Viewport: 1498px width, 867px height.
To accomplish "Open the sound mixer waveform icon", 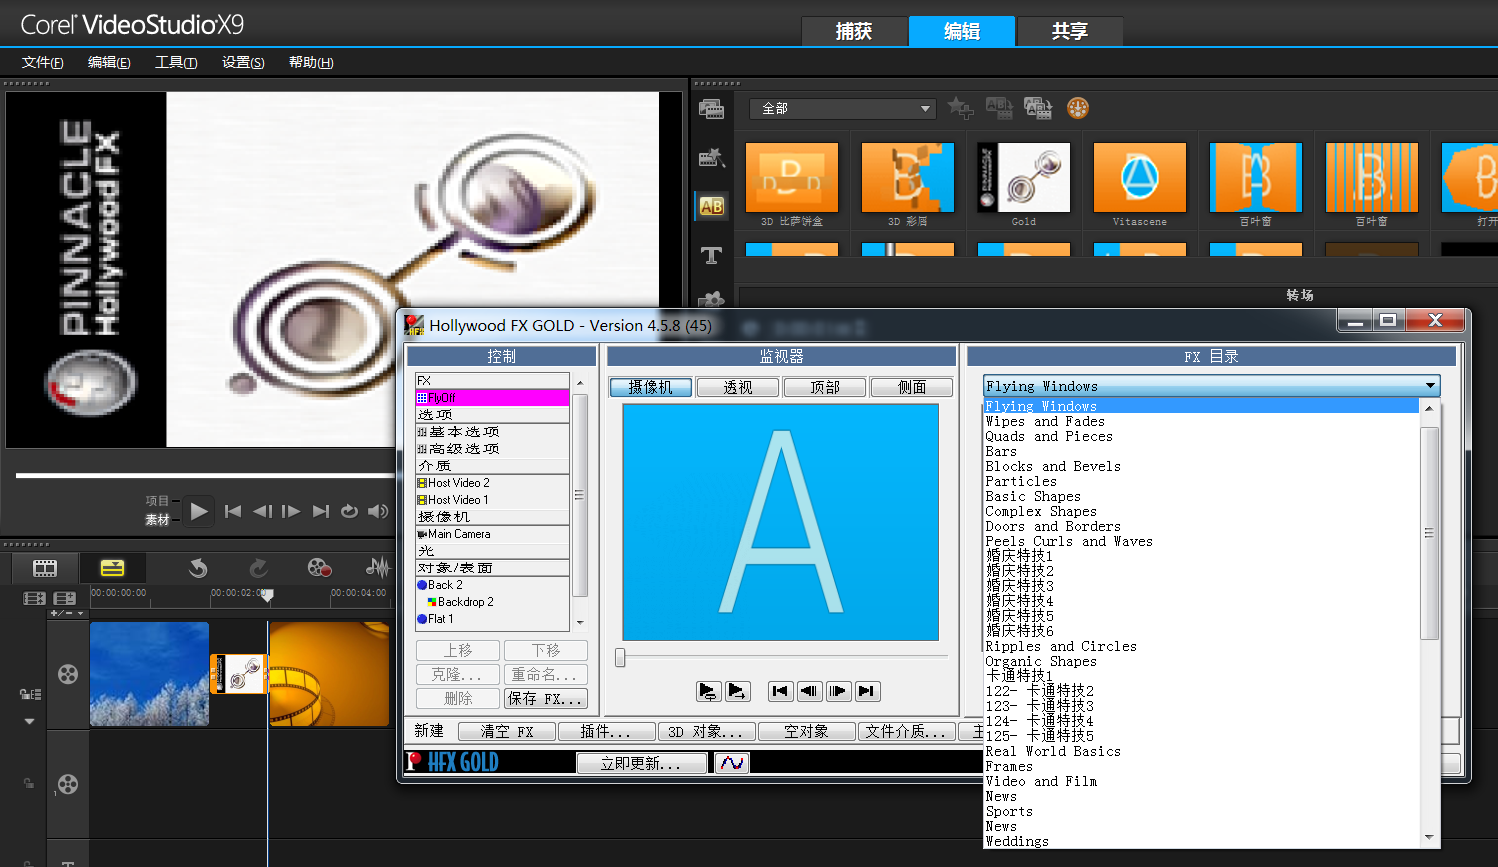I will [x=377, y=568].
